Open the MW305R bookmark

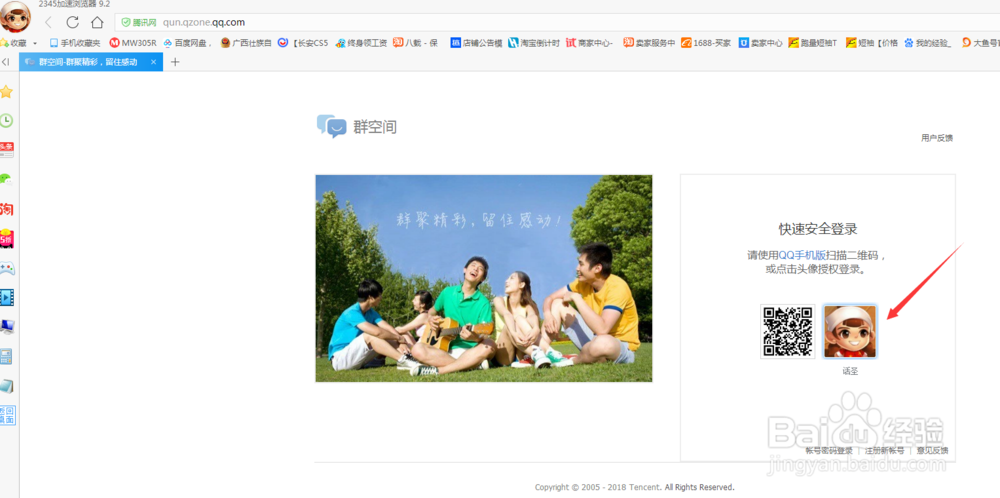tap(133, 43)
